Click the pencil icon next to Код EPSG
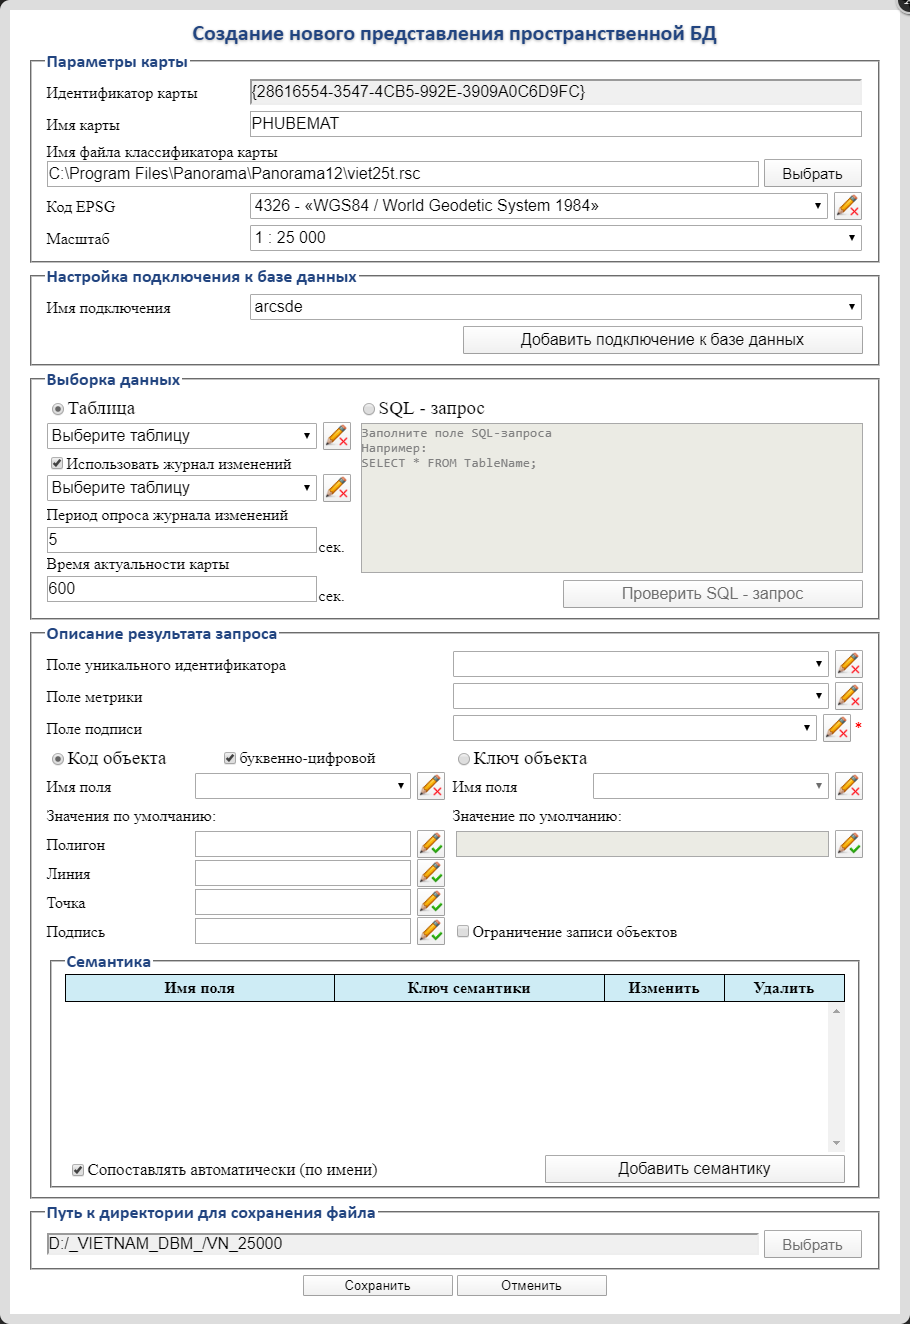This screenshot has height=1324, width=910. click(848, 206)
